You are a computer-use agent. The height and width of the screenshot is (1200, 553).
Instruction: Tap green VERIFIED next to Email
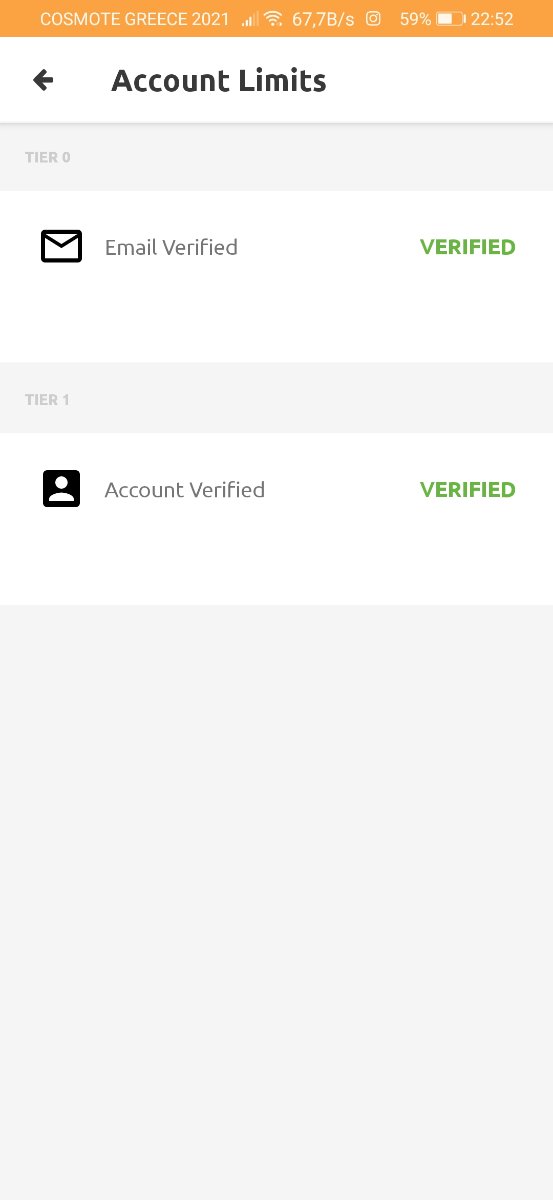tap(467, 247)
